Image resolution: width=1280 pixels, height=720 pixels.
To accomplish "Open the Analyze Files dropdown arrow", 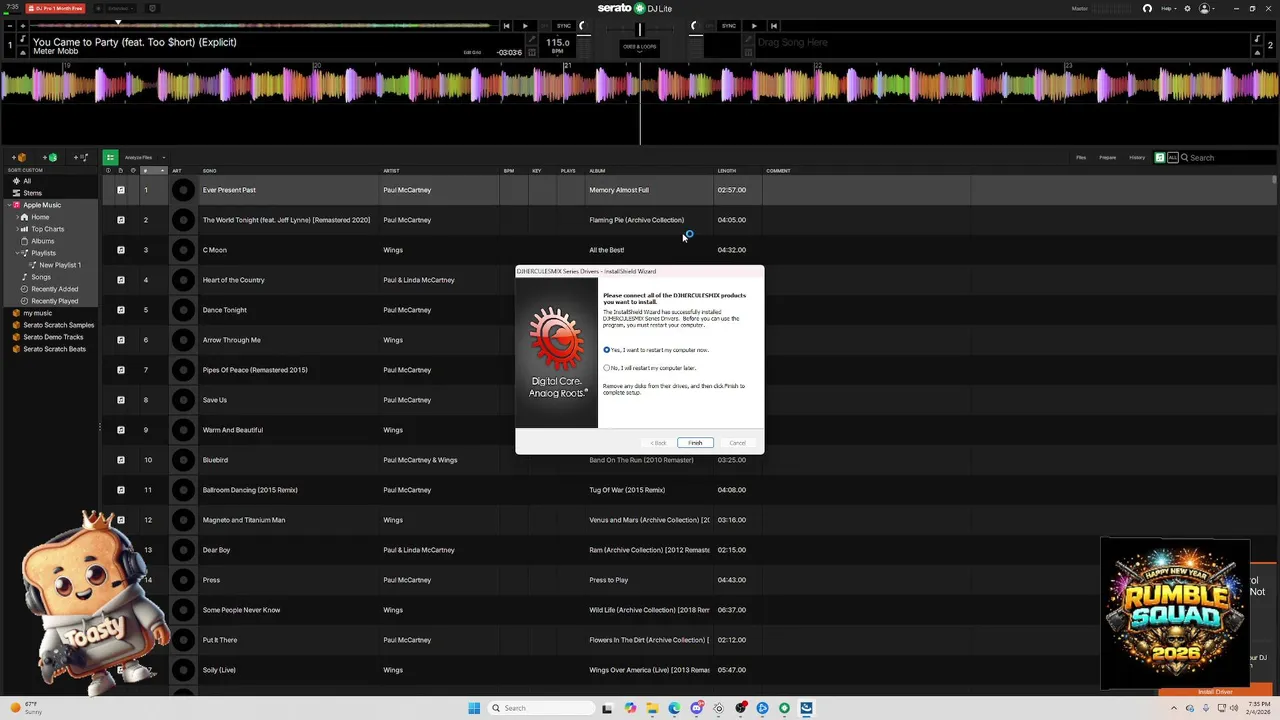I will [163, 157].
